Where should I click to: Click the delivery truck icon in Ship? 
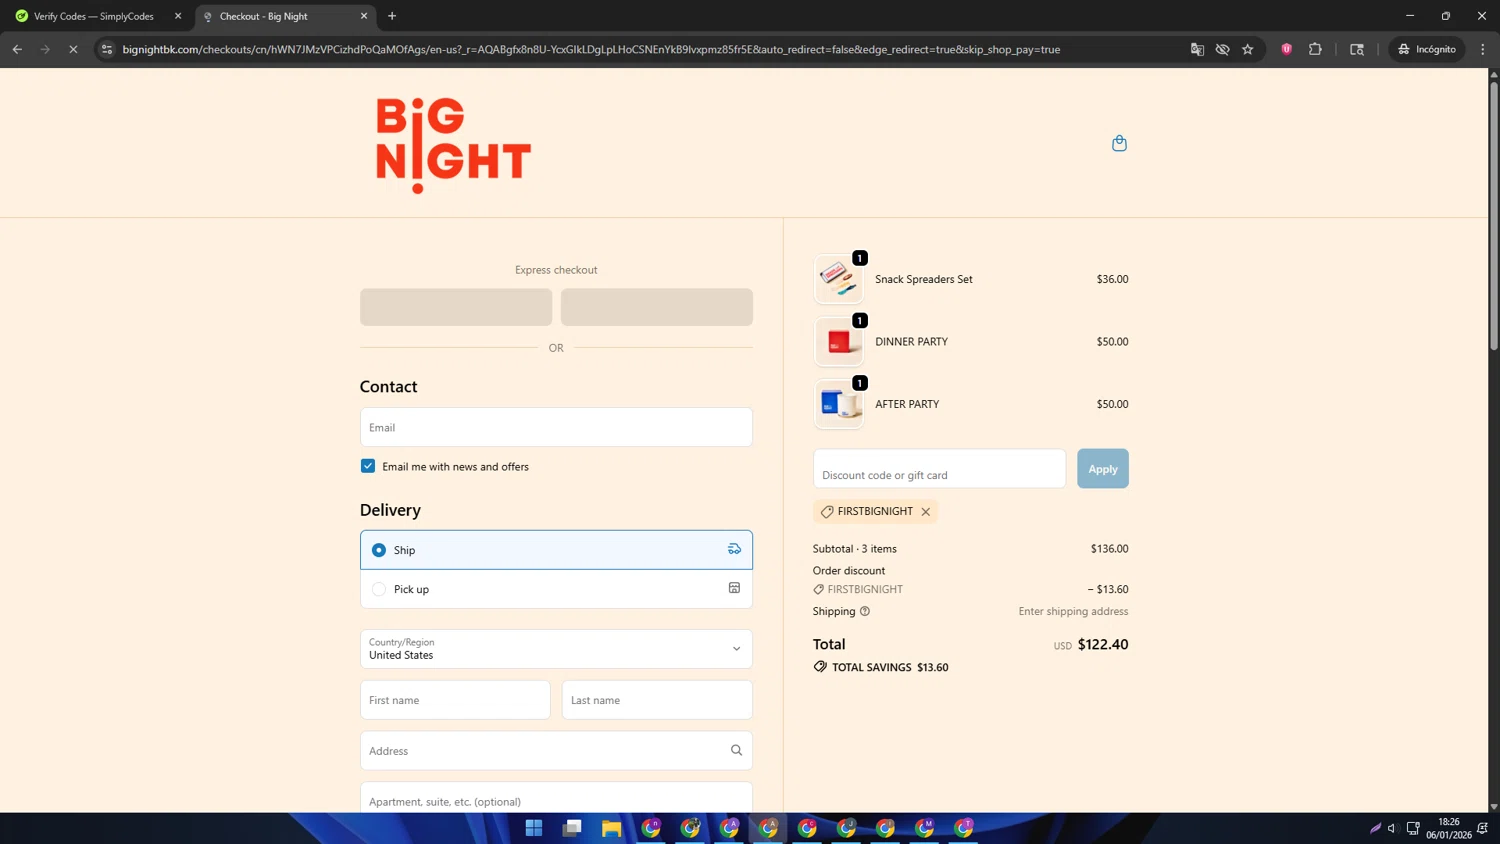click(734, 549)
